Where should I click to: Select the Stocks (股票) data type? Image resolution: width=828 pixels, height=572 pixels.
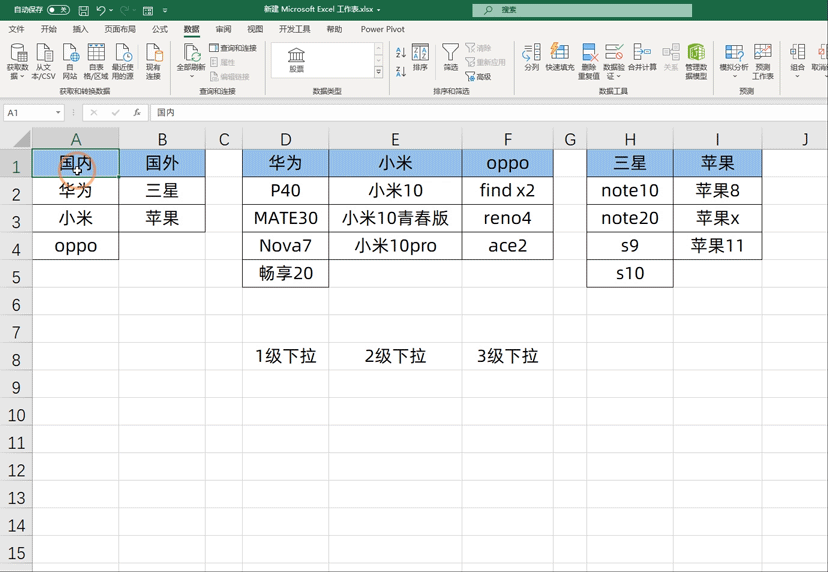point(296,60)
